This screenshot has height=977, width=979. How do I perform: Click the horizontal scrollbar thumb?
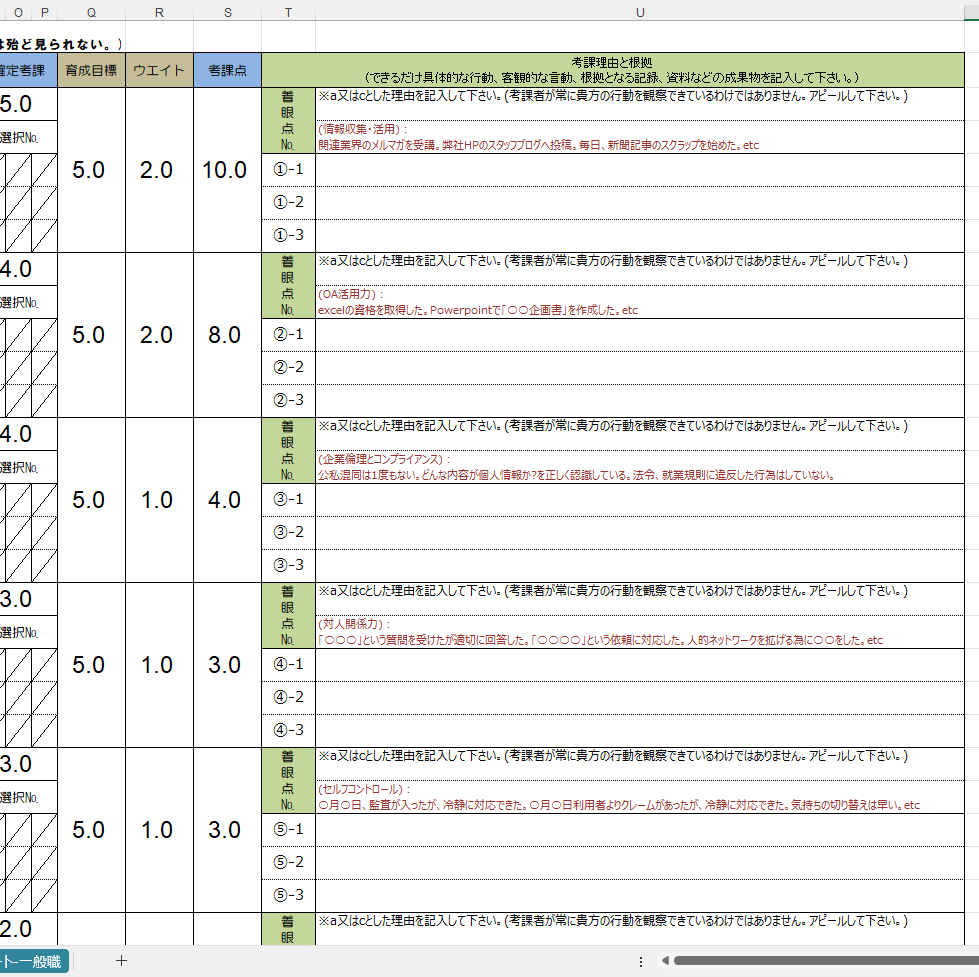point(826,961)
